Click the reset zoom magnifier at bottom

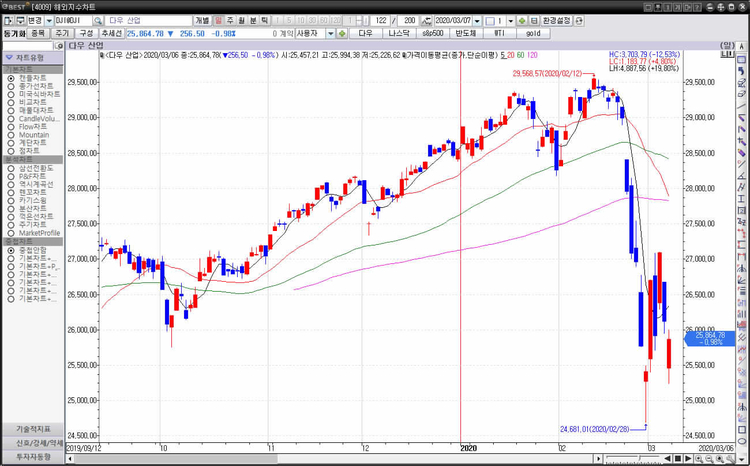point(719,459)
